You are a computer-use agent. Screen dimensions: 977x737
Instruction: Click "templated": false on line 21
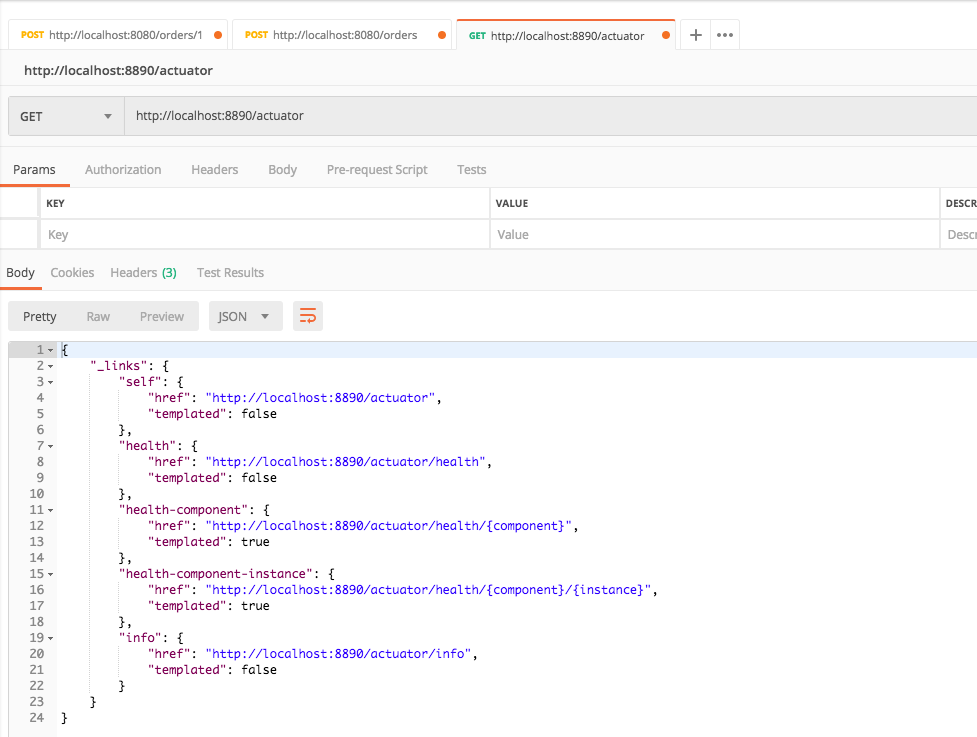tap(212, 670)
